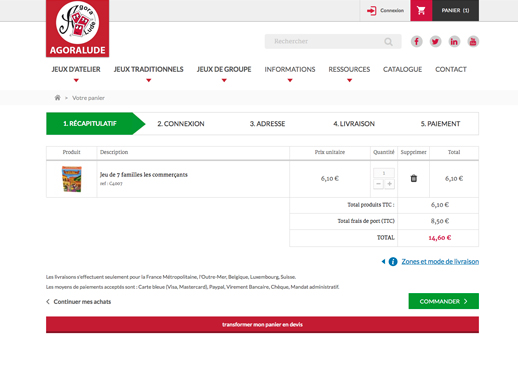This screenshot has width=518, height=372.
Task: Delete item with the trash icon
Action: pyautogui.click(x=414, y=178)
